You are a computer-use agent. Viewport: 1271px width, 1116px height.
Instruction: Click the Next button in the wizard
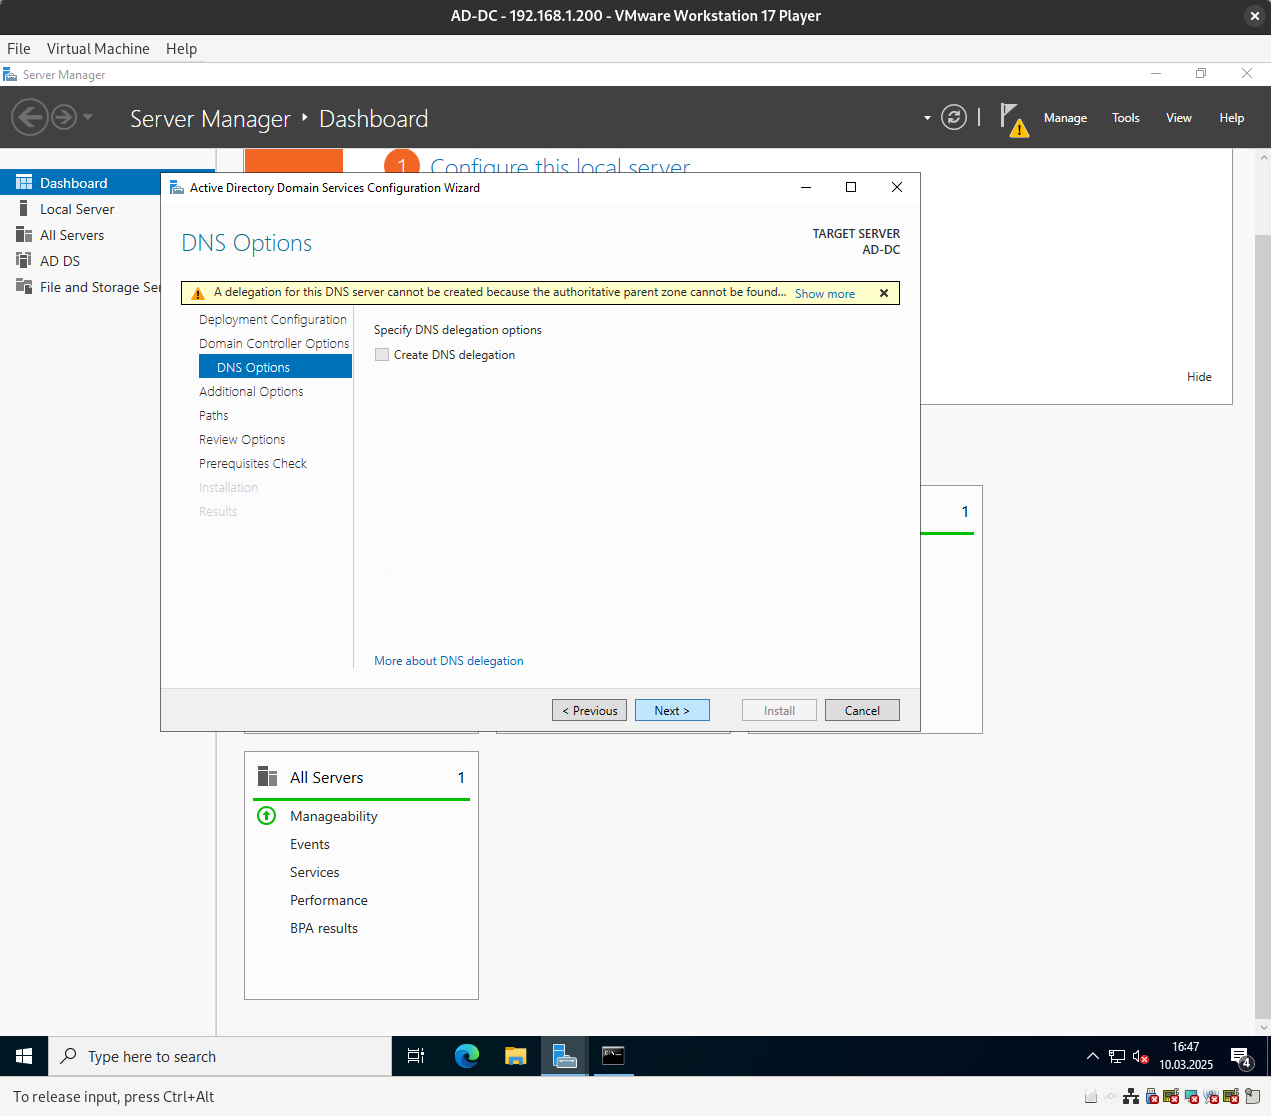point(672,710)
